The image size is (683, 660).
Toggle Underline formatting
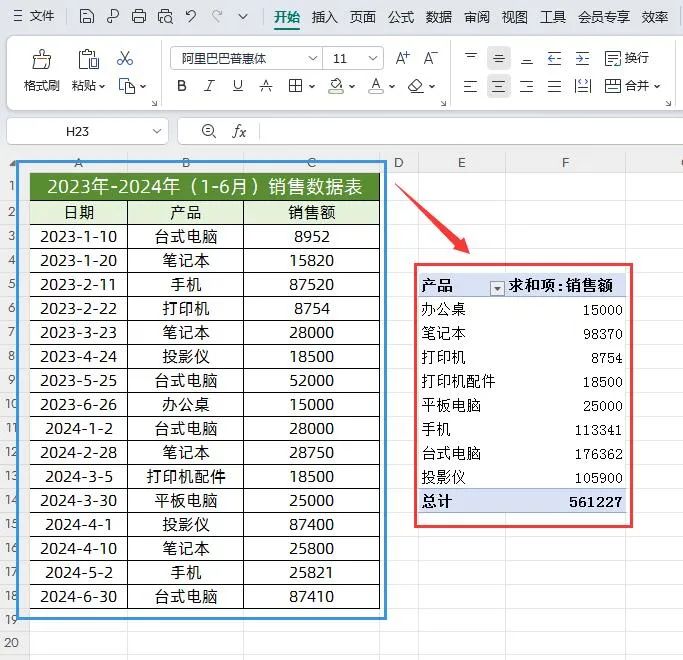(x=238, y=86)
